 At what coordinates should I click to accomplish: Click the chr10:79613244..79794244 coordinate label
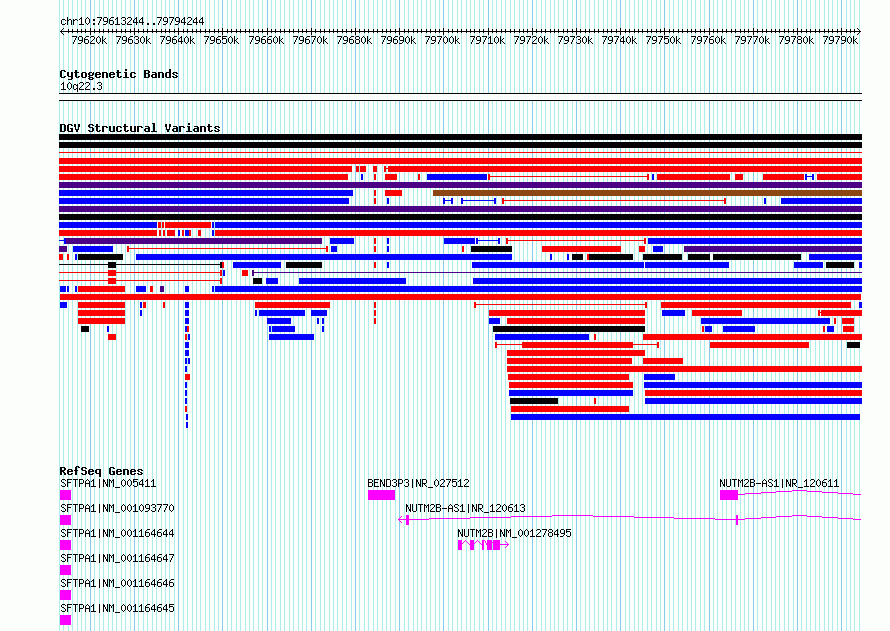point(132,21)
